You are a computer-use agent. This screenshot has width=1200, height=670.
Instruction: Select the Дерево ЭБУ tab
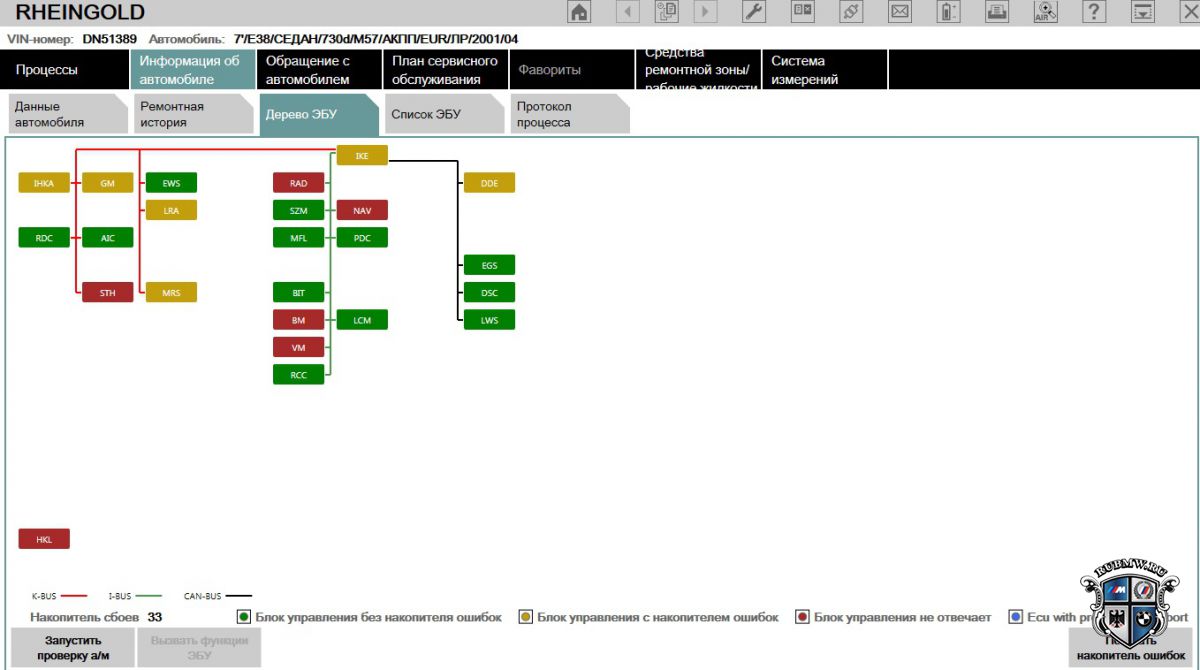(x=318, y=114)
